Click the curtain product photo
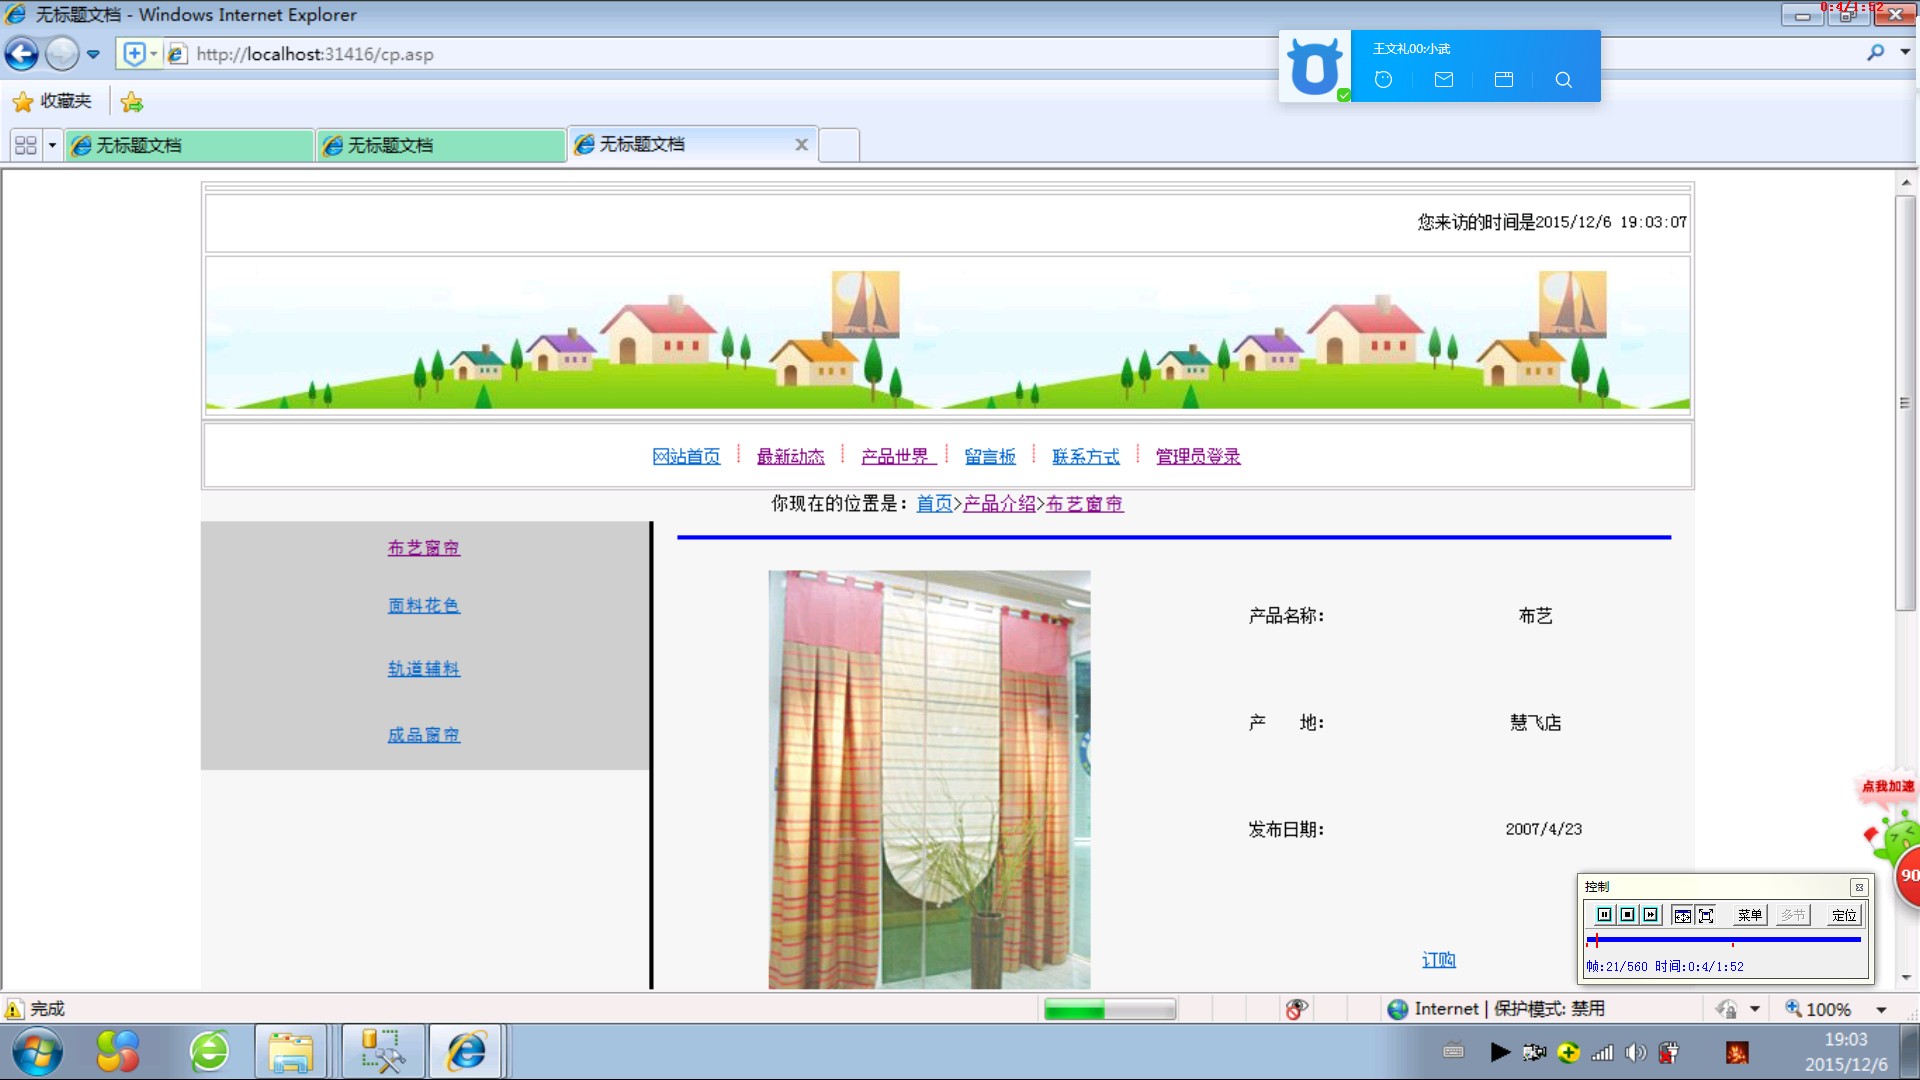The image size is (1920, 1080). 929,779
